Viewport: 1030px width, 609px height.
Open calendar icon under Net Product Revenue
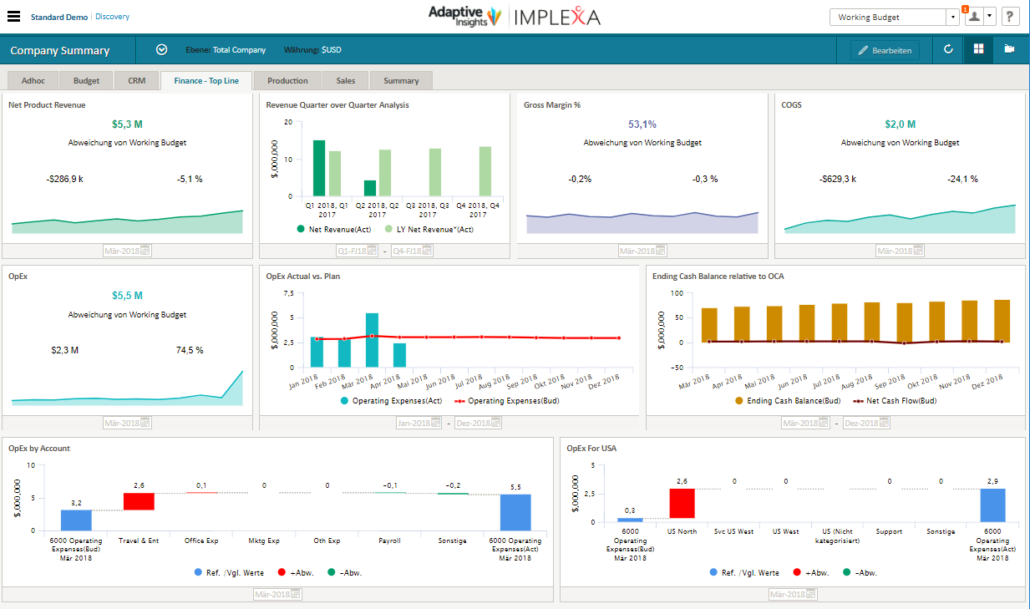tap(145, 251)
